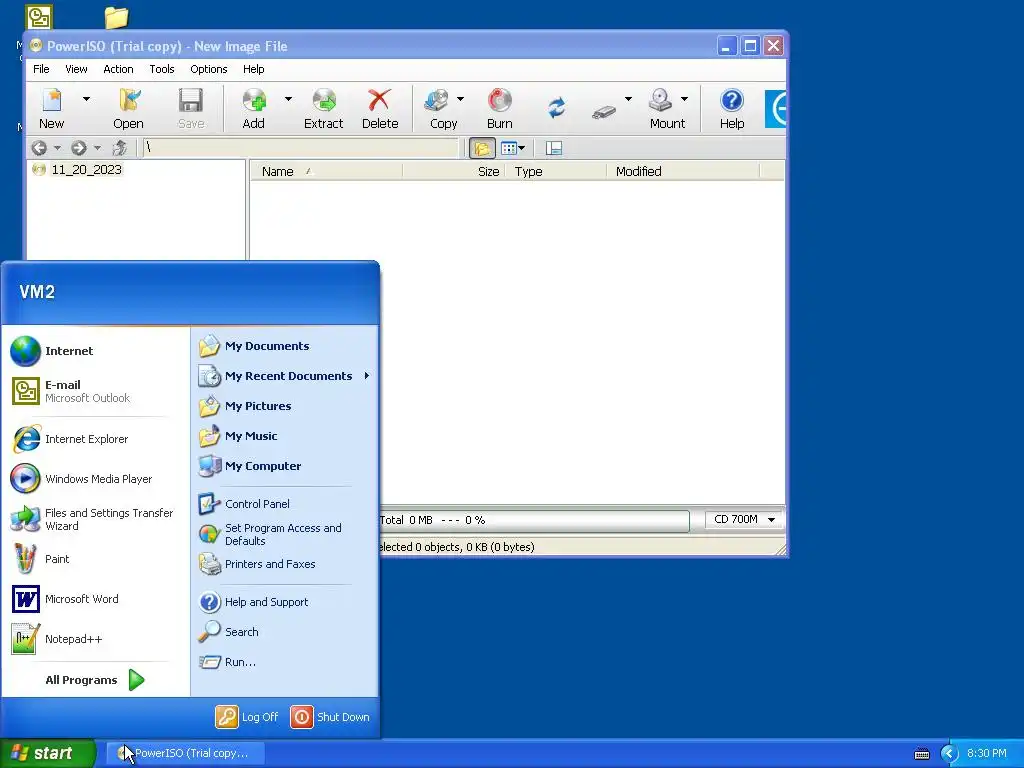Click the blue Convert arrows icon
The width and height of the screenshot is (1024, 768).
[x=556, y=107]
